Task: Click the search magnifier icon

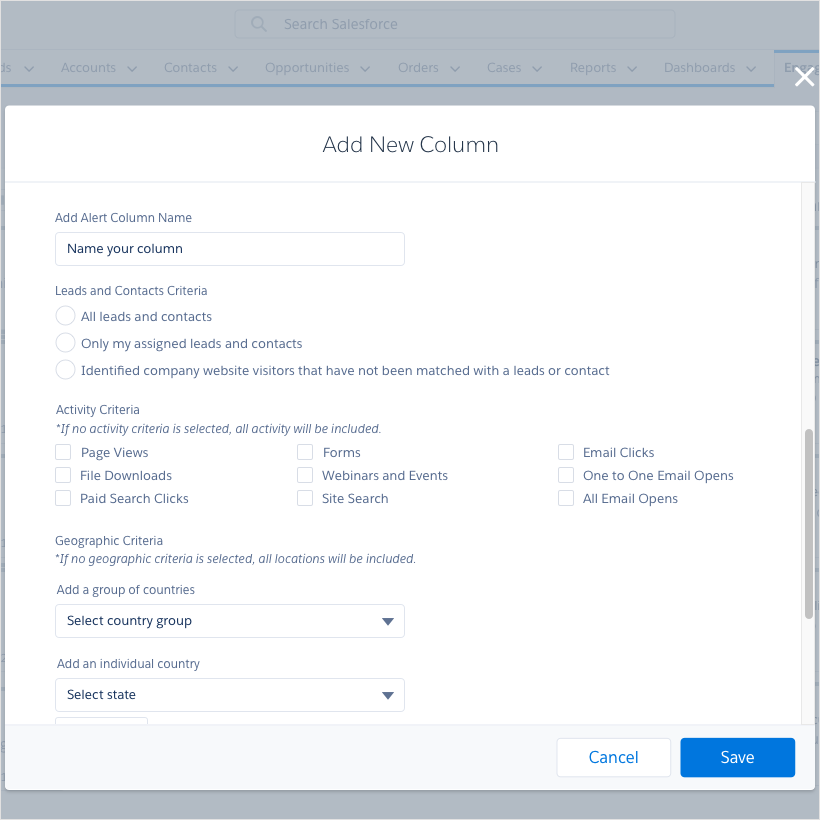Action: [x=259, y=24]
